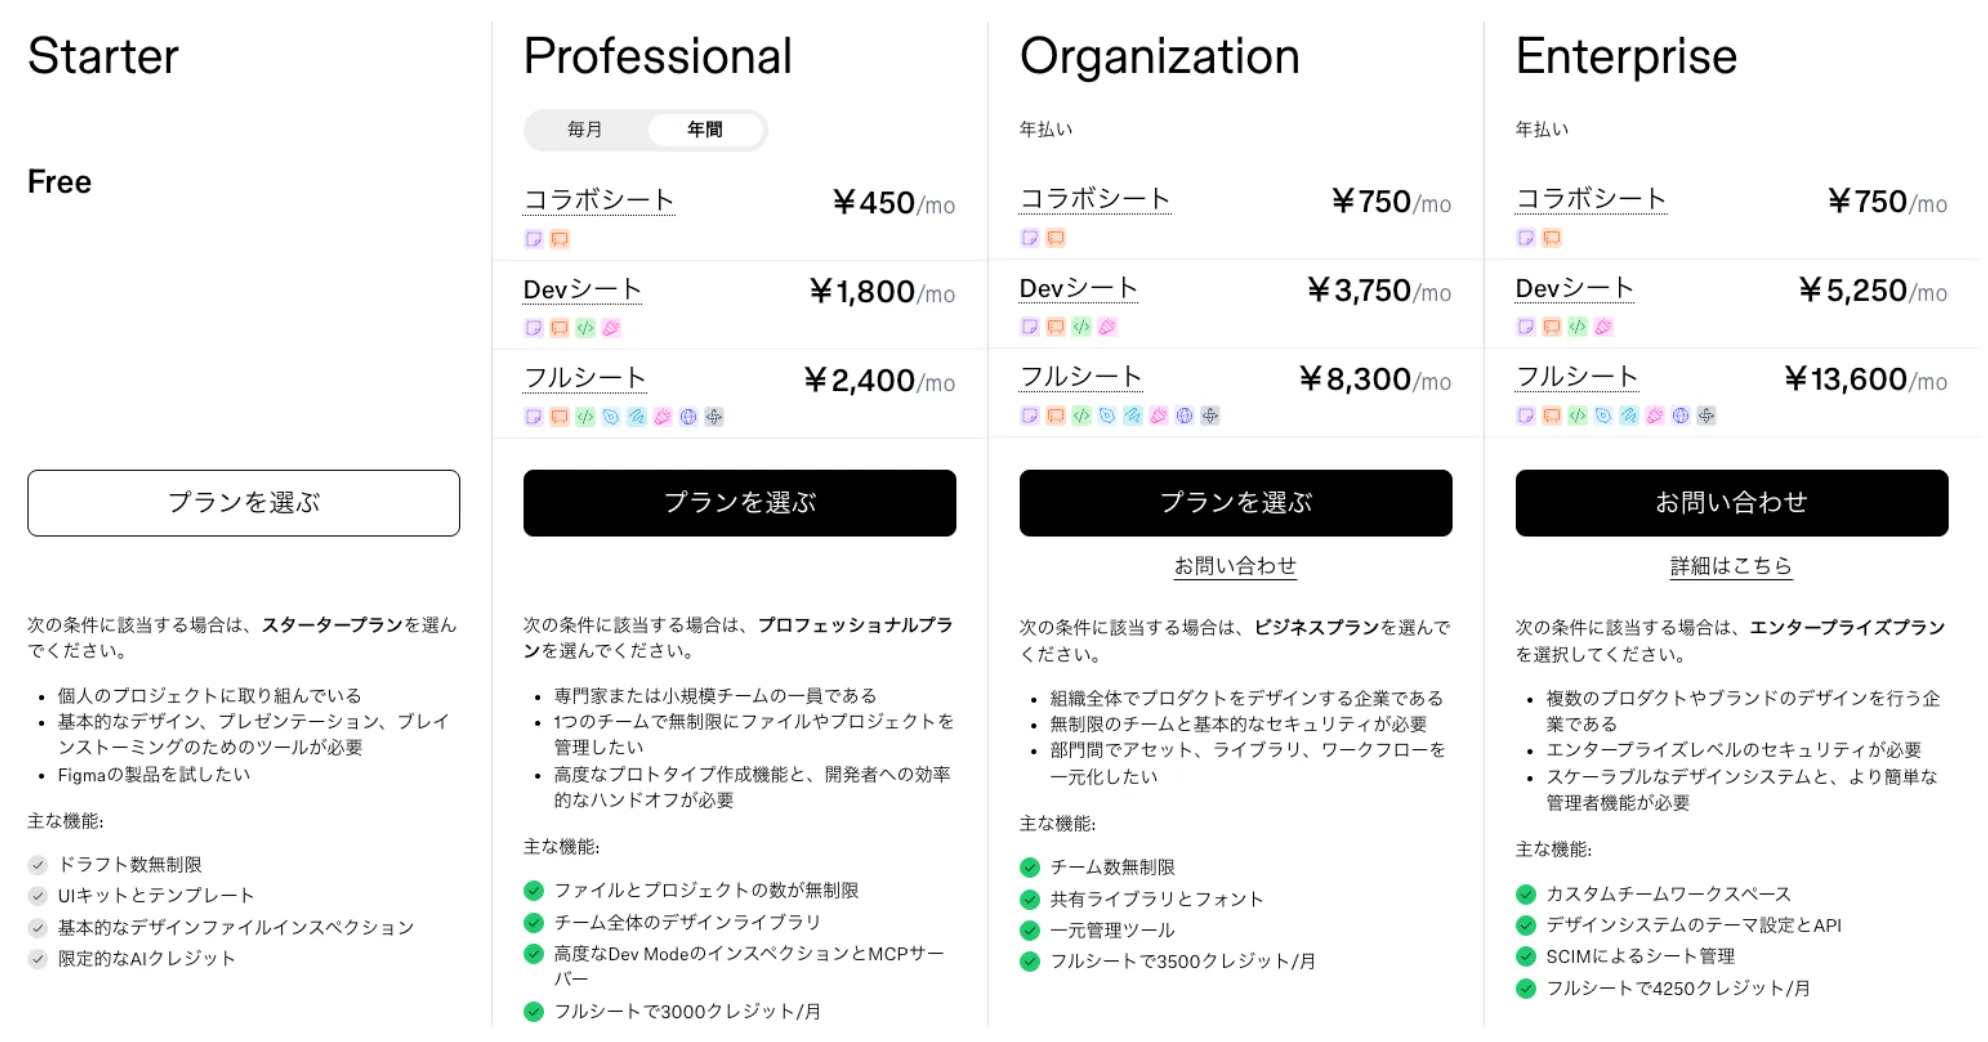Open the コラボシート details in the Professional column

pyautogui.click(x=598, y=200)
